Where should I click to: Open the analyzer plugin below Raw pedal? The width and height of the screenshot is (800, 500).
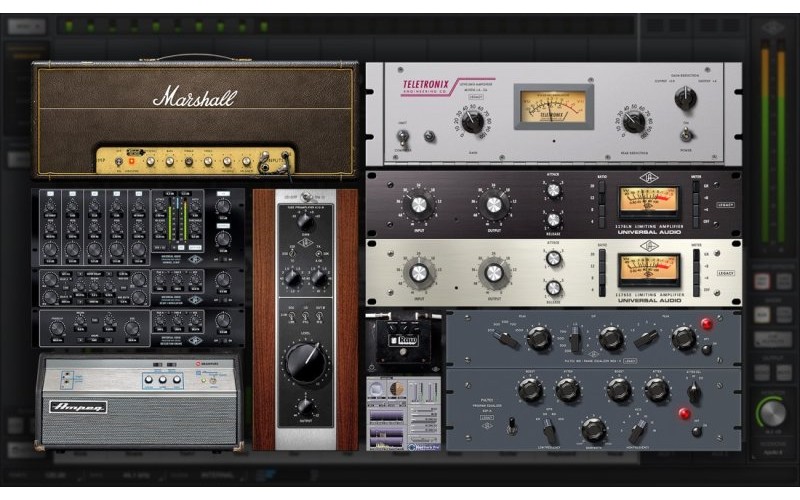(x=404, y=413)
